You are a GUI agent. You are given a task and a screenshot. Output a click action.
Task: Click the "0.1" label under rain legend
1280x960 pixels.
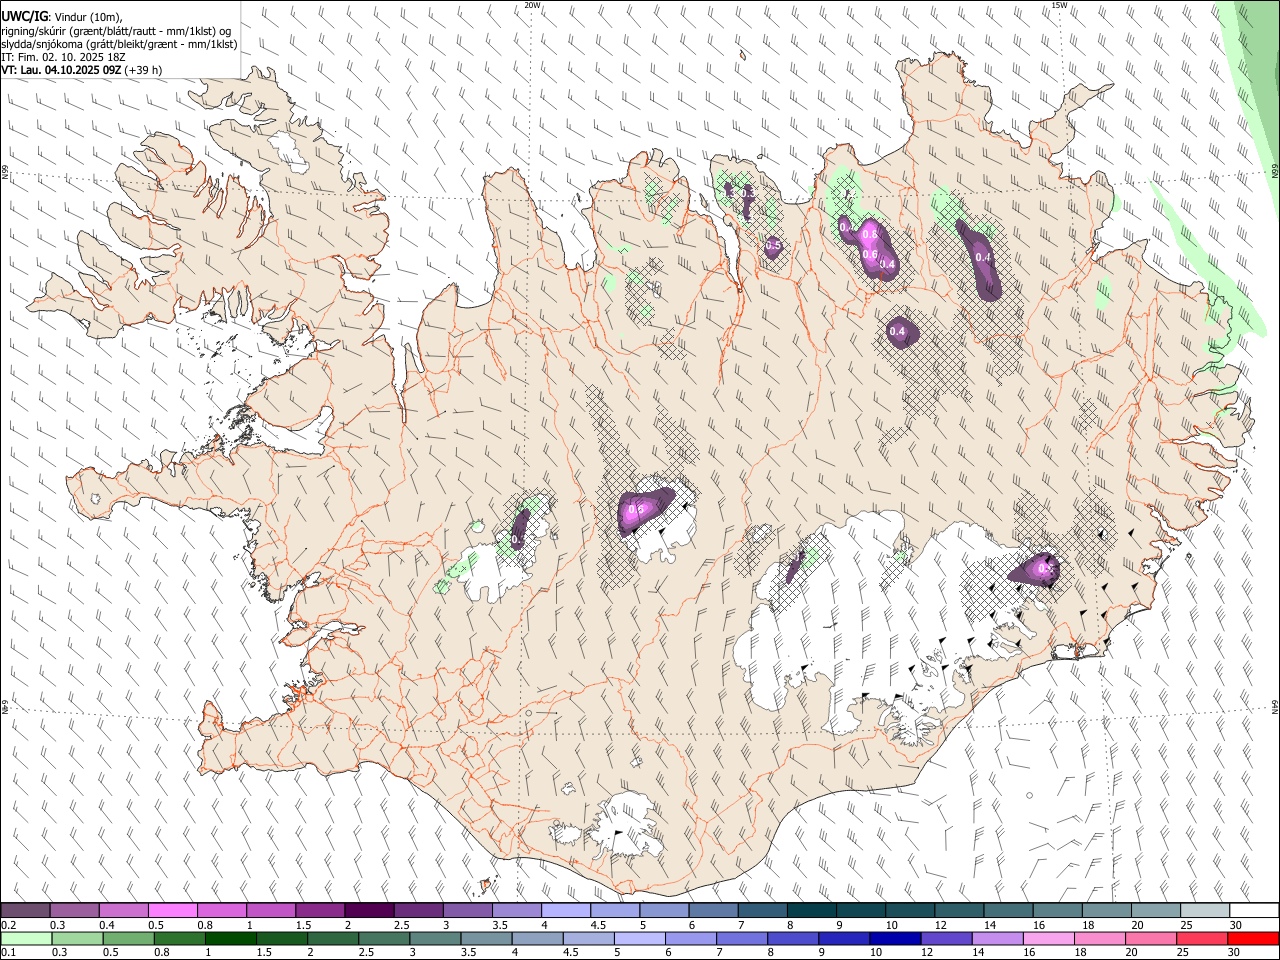pyautogui.click(x=9, y=953)
